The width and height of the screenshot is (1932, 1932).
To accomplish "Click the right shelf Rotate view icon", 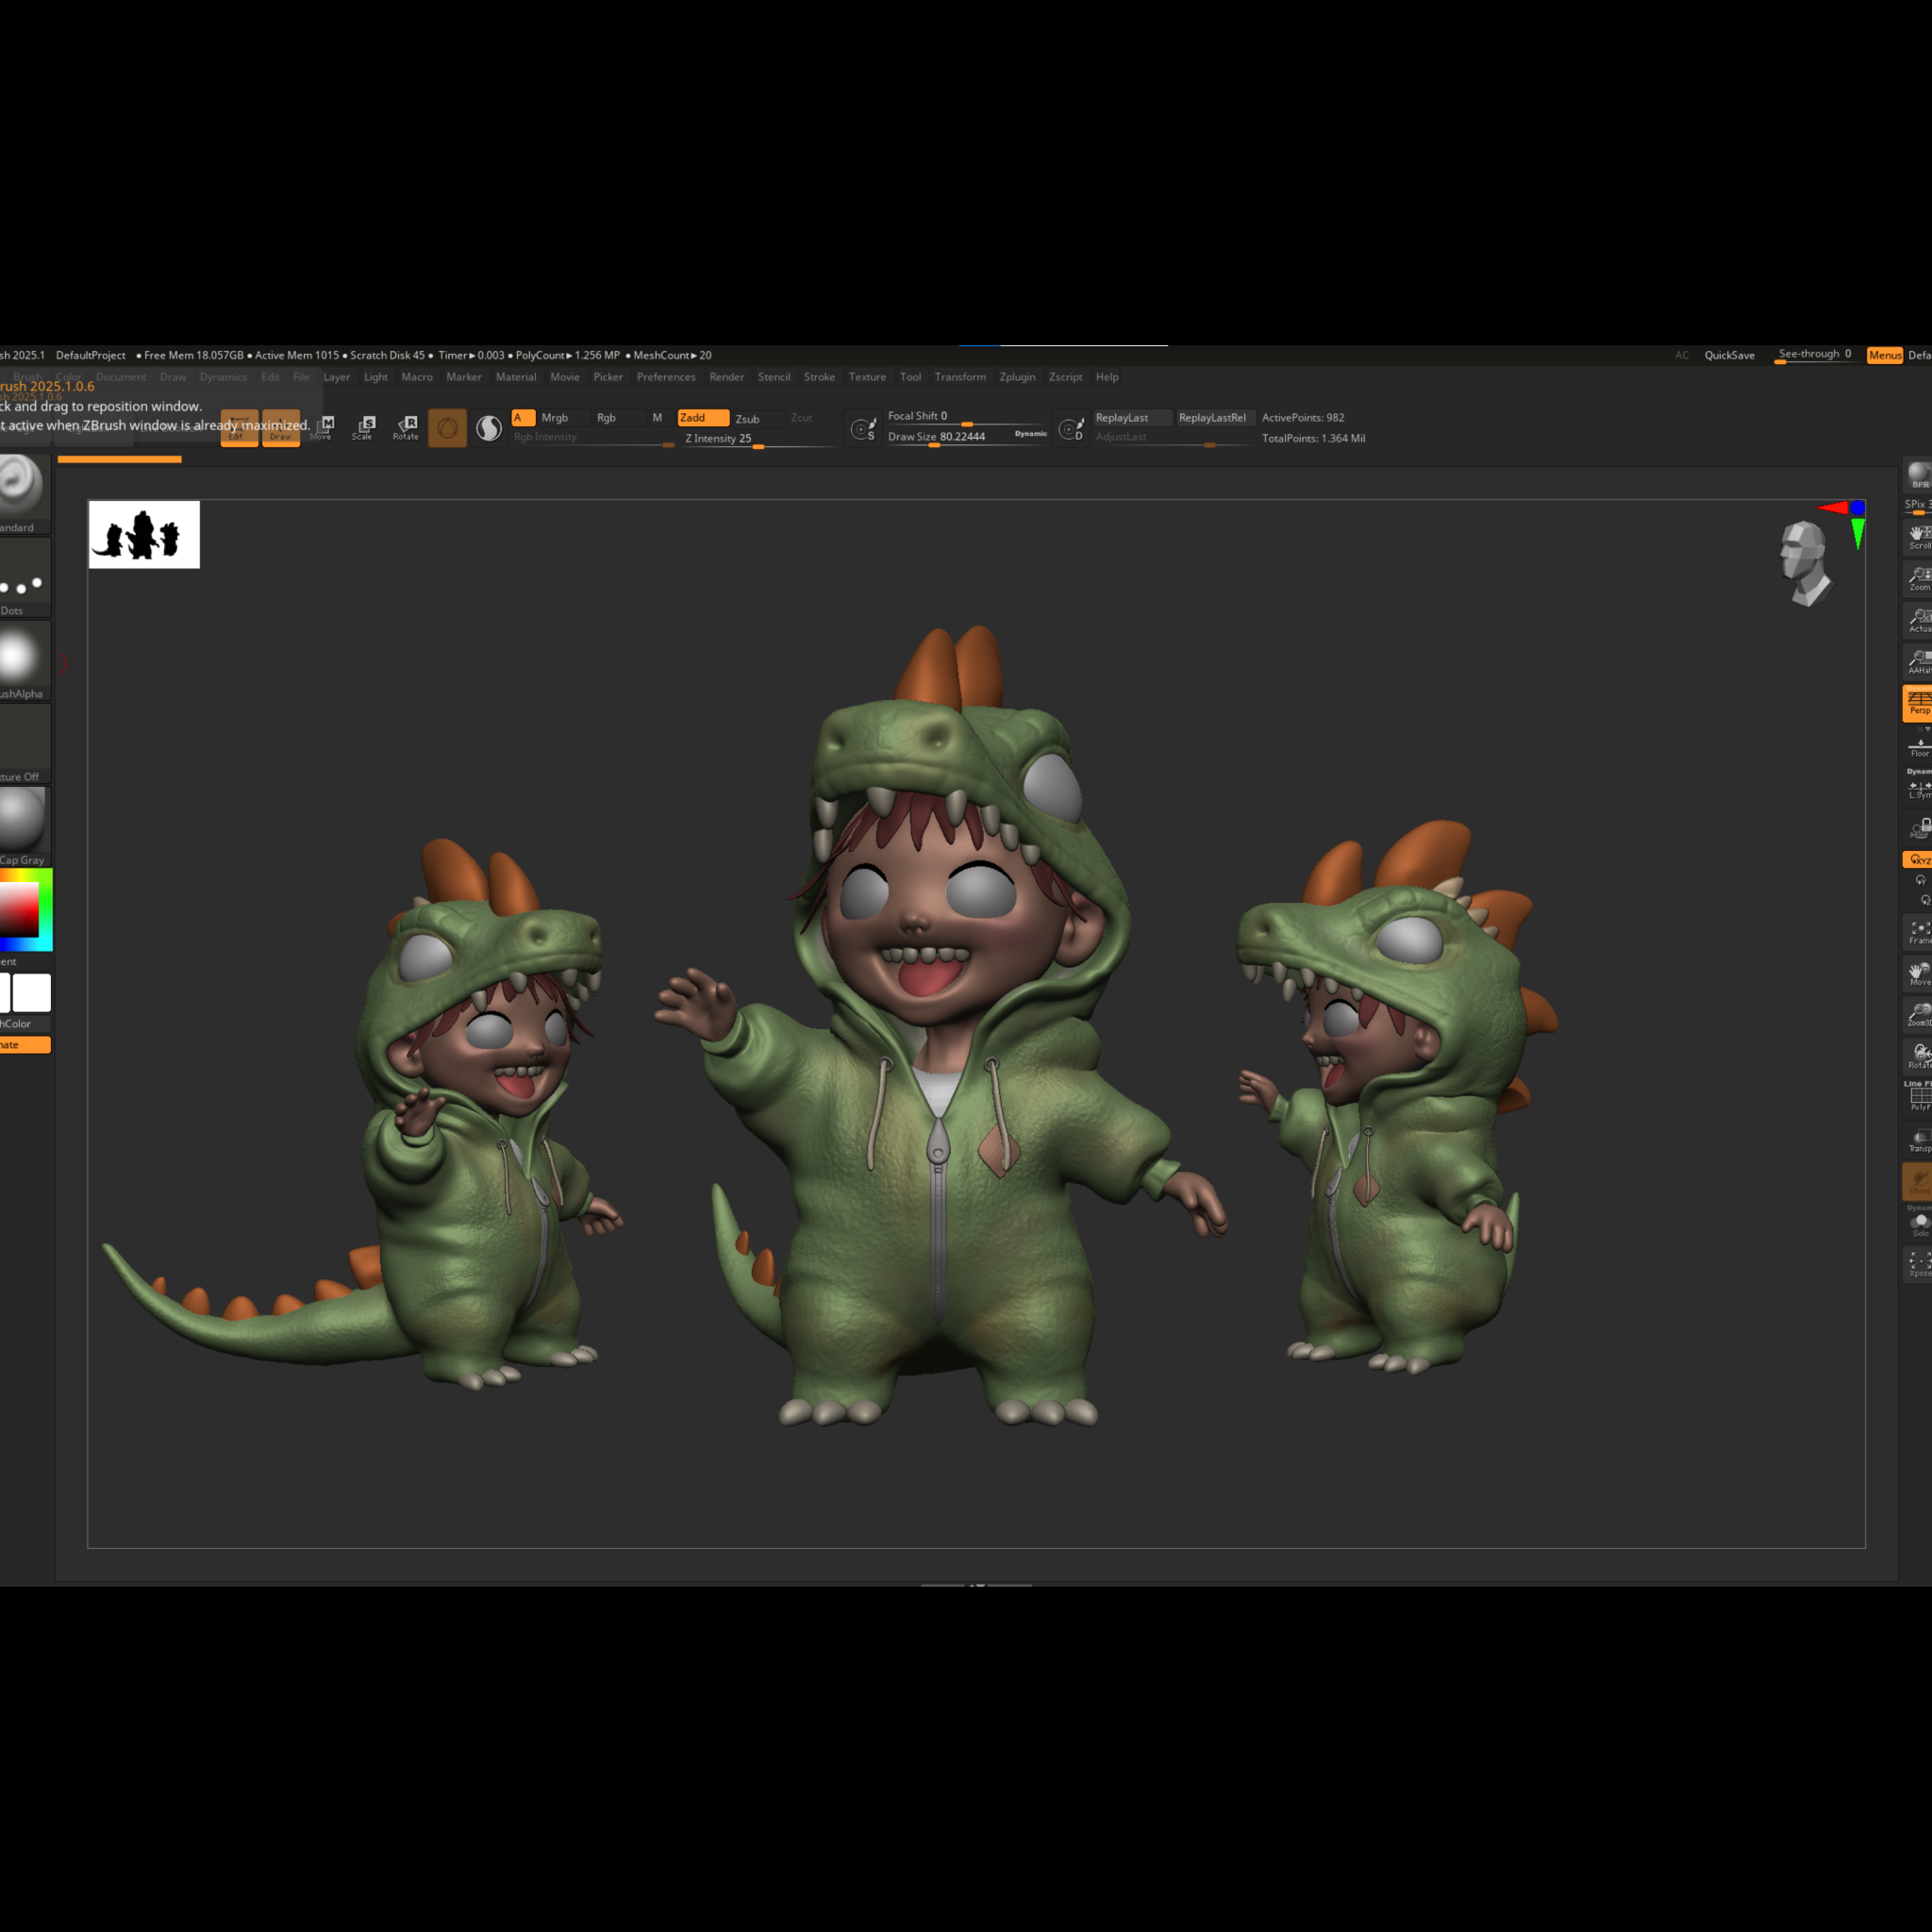I will [x=1918, y=1056].
